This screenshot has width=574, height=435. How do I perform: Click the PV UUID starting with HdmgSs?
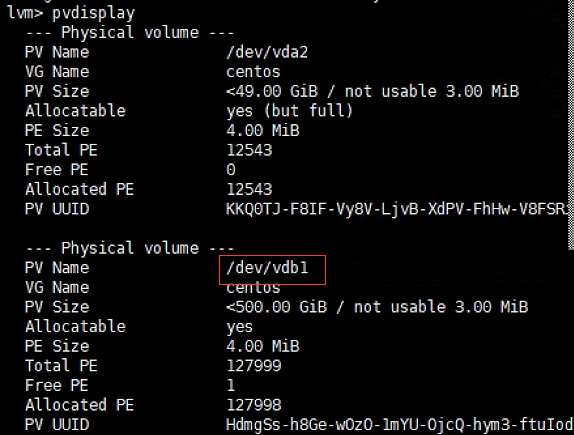399,425
